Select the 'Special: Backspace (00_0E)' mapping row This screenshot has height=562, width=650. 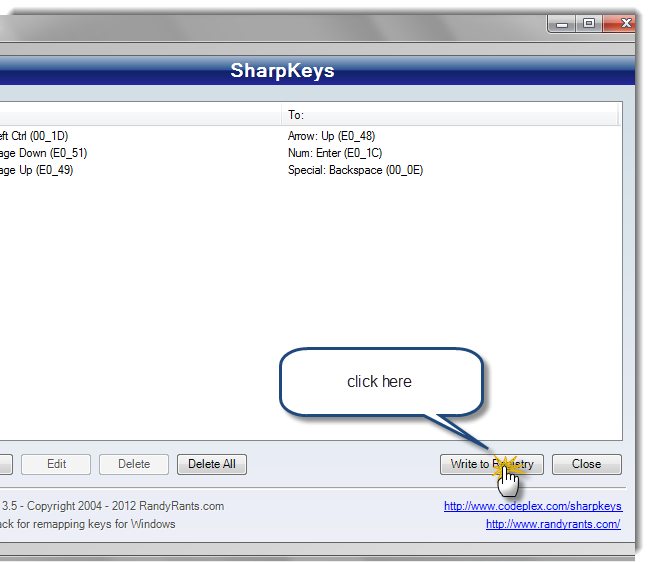tap(355, 170)
